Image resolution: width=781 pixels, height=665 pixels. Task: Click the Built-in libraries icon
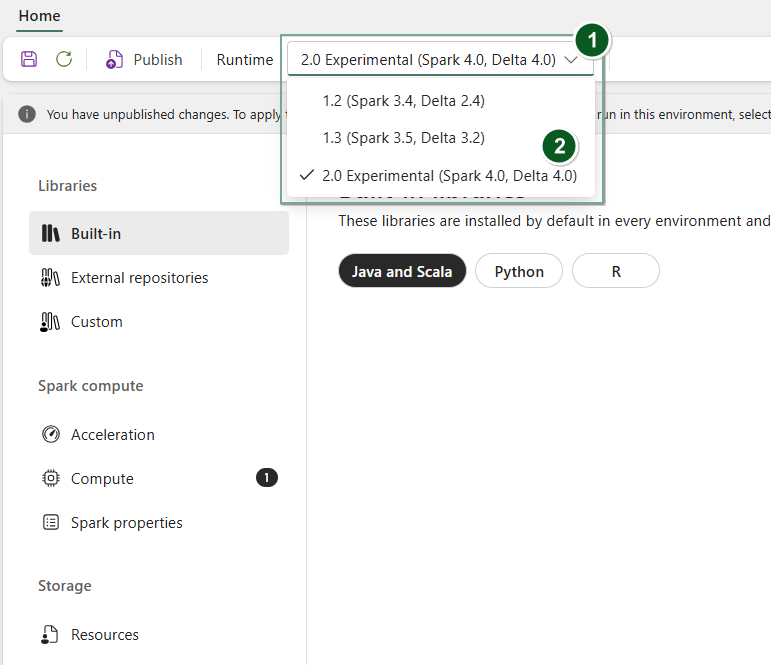click(x=51, y=234)
